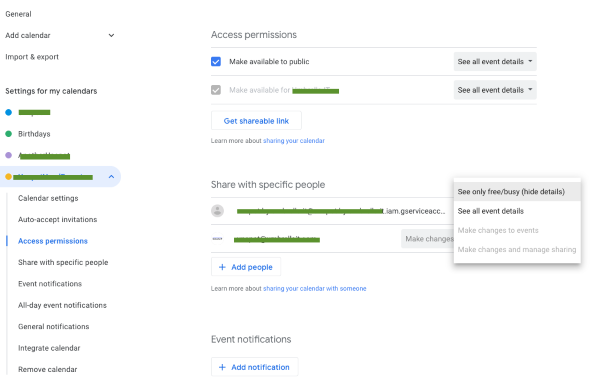This screenshot has height=379, width=600.
Task: Choose See only free/busy (hide details)
Action: coord(517,192)
